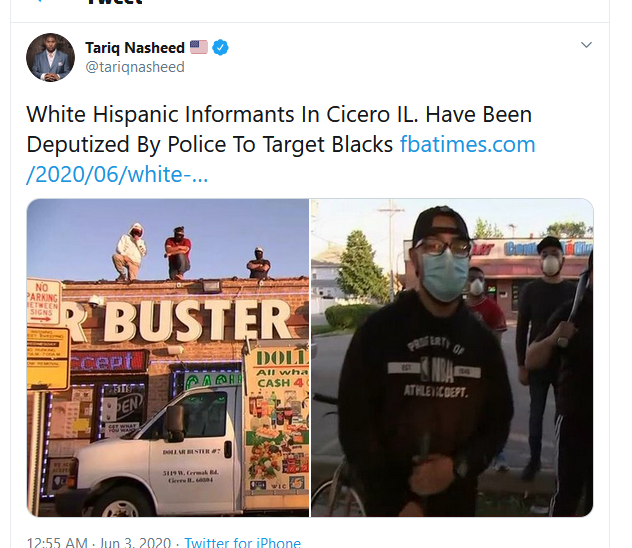This screenshot has width=632, height=548.
Task: Open Tariq Nasheed's profile avatar
Action: [50, 57]
